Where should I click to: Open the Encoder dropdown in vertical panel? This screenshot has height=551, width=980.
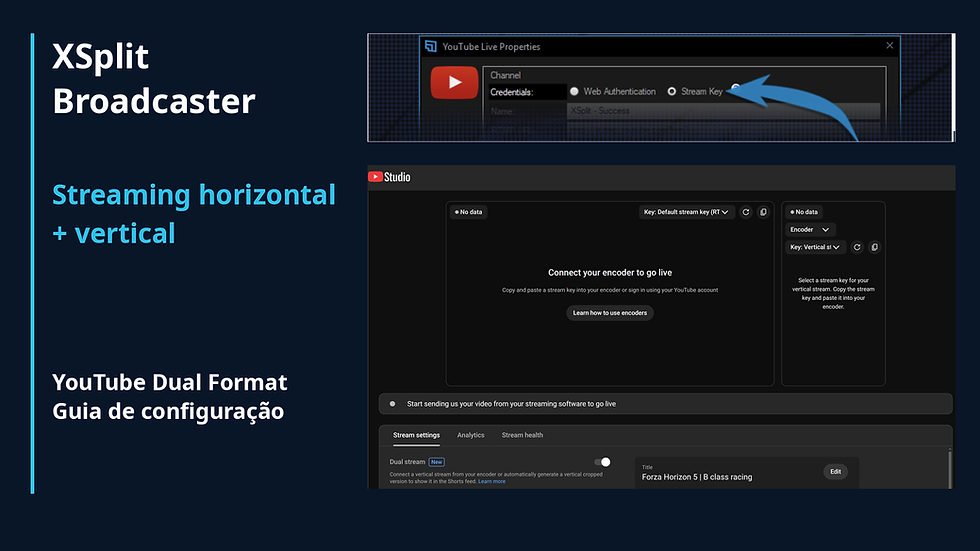tap(810, 230)
